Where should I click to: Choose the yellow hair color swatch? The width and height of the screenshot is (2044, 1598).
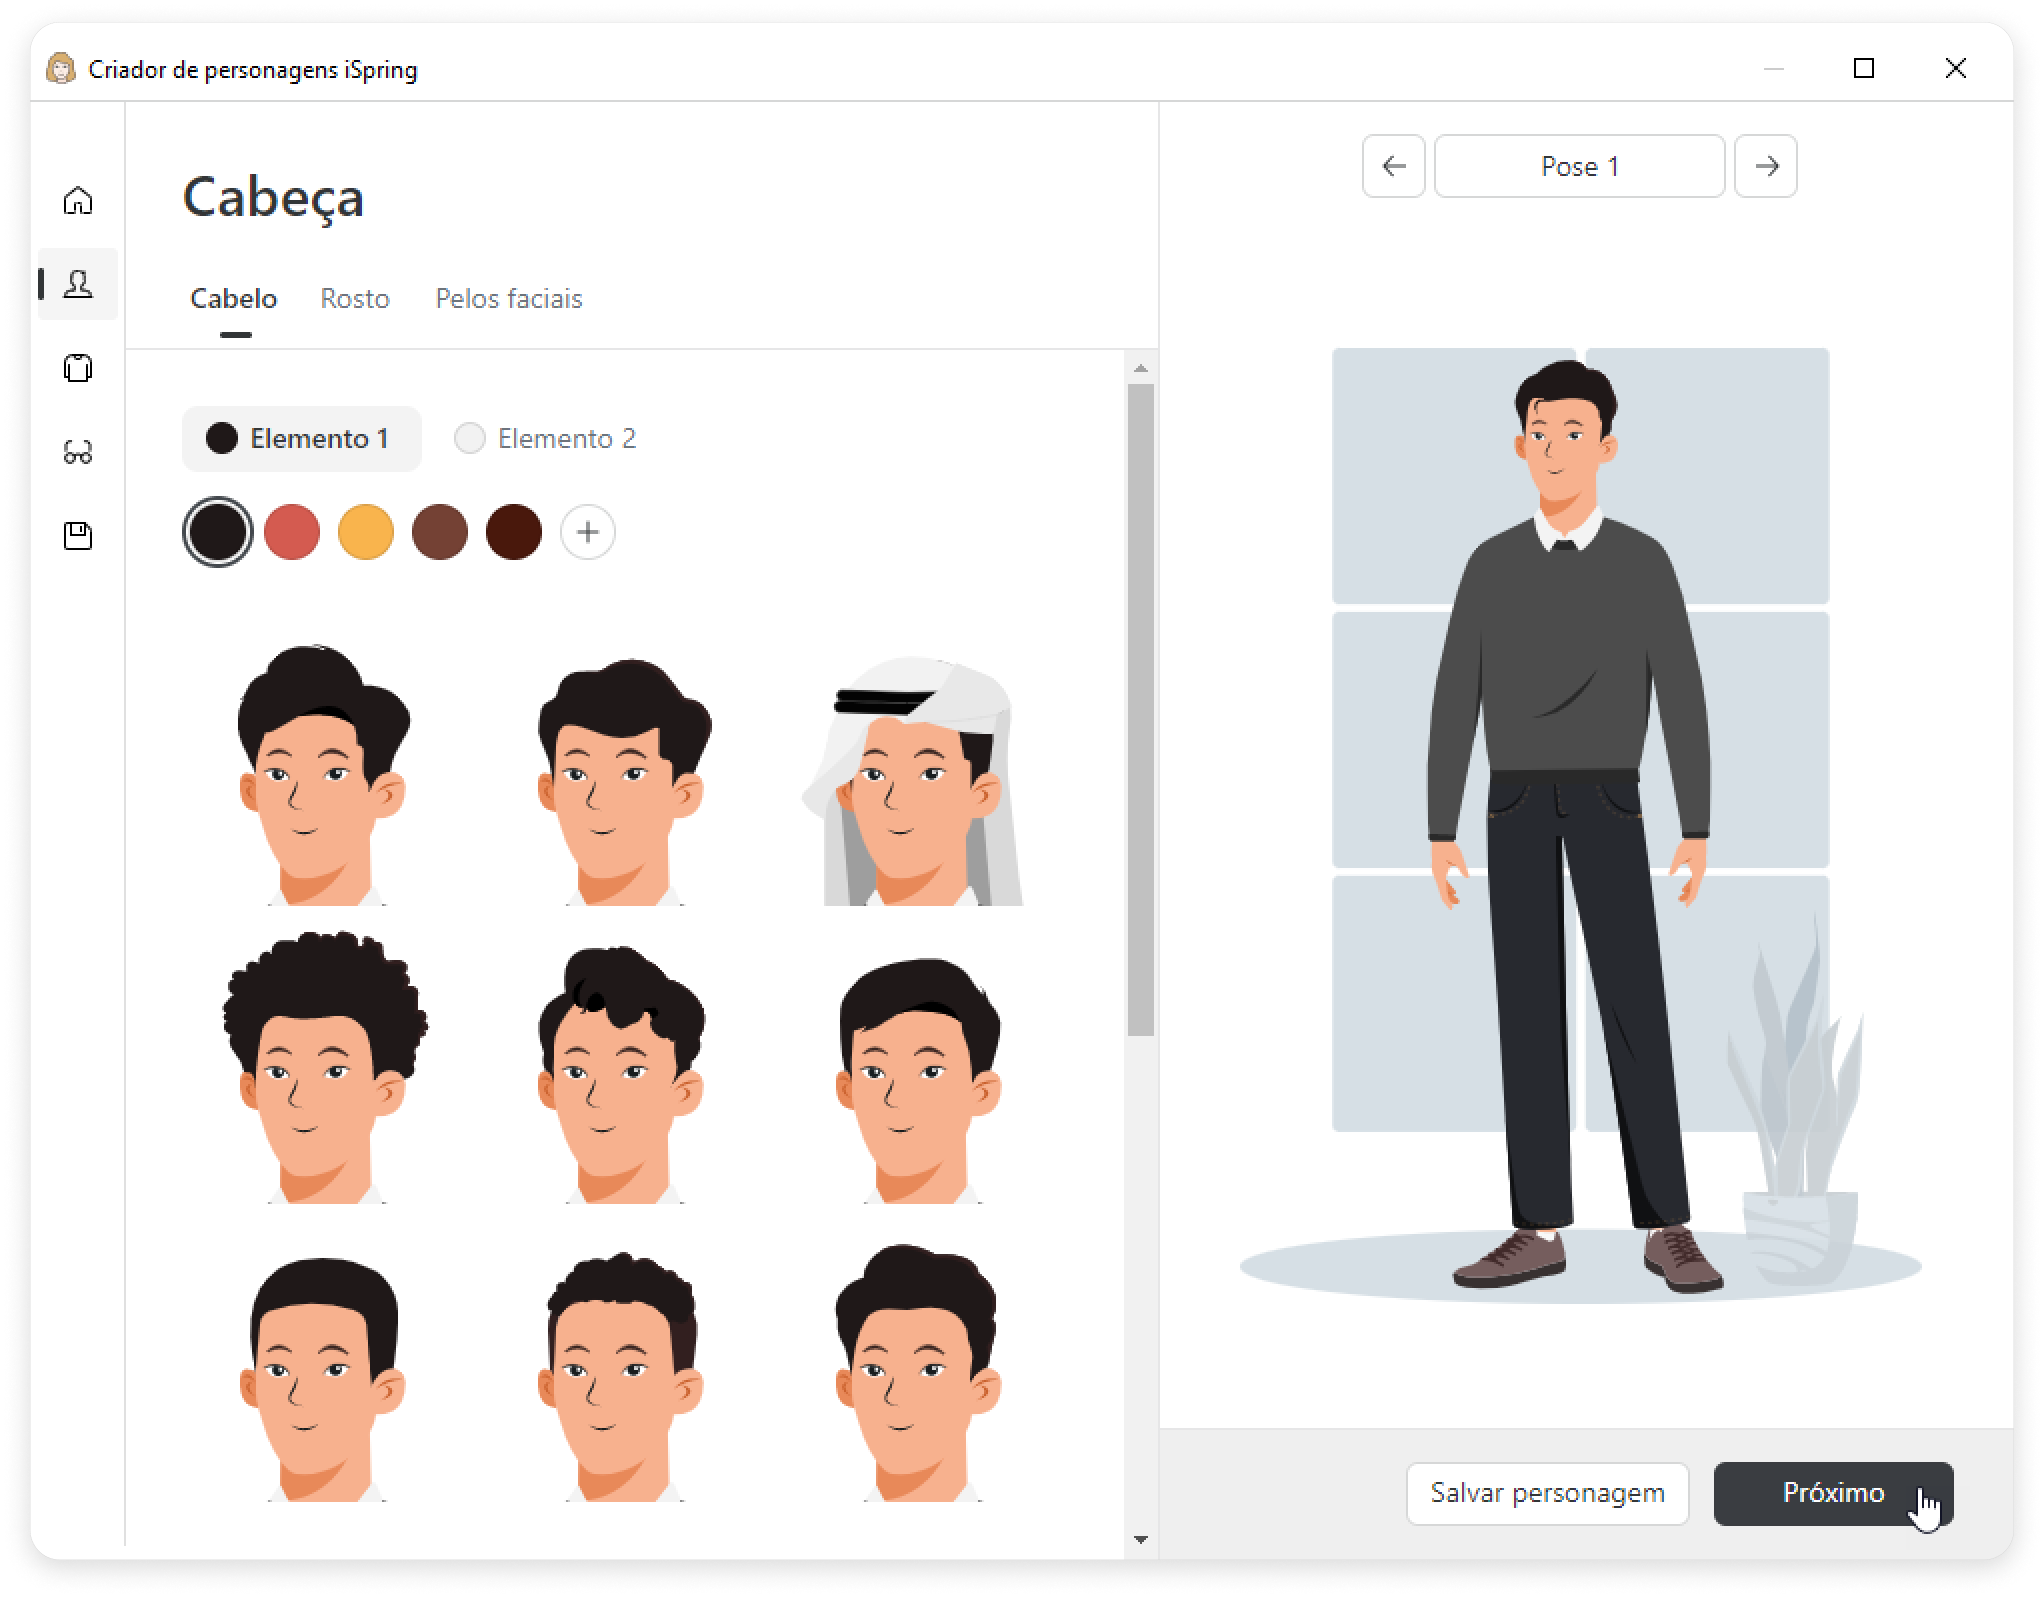[365, 532]
